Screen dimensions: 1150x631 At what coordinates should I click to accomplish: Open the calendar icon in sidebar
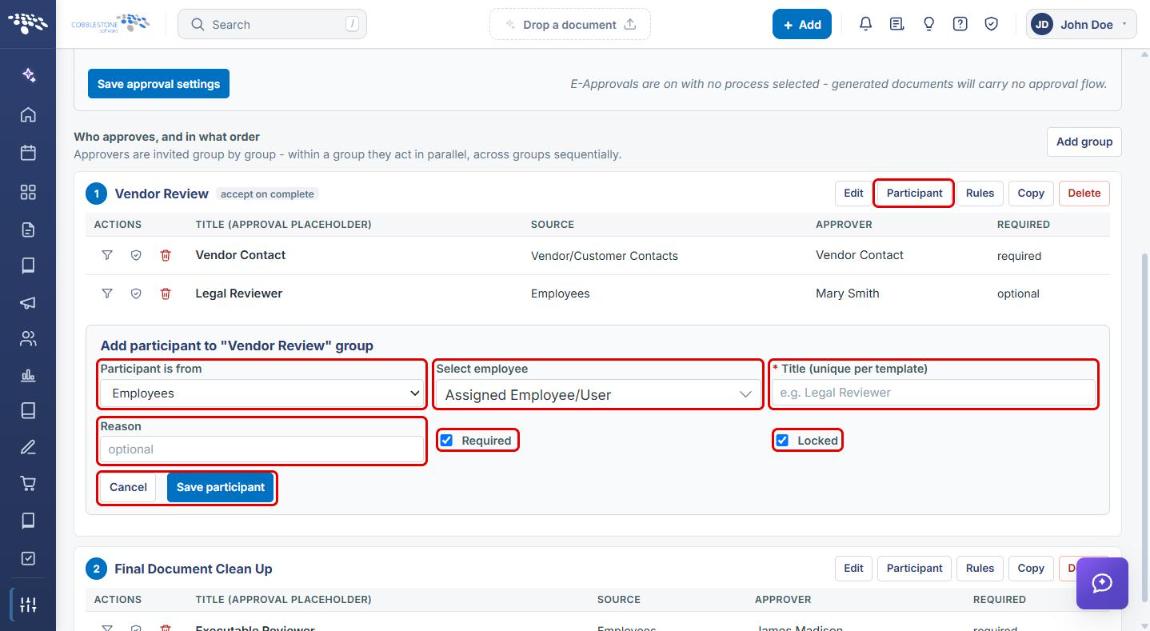[28, 153]
